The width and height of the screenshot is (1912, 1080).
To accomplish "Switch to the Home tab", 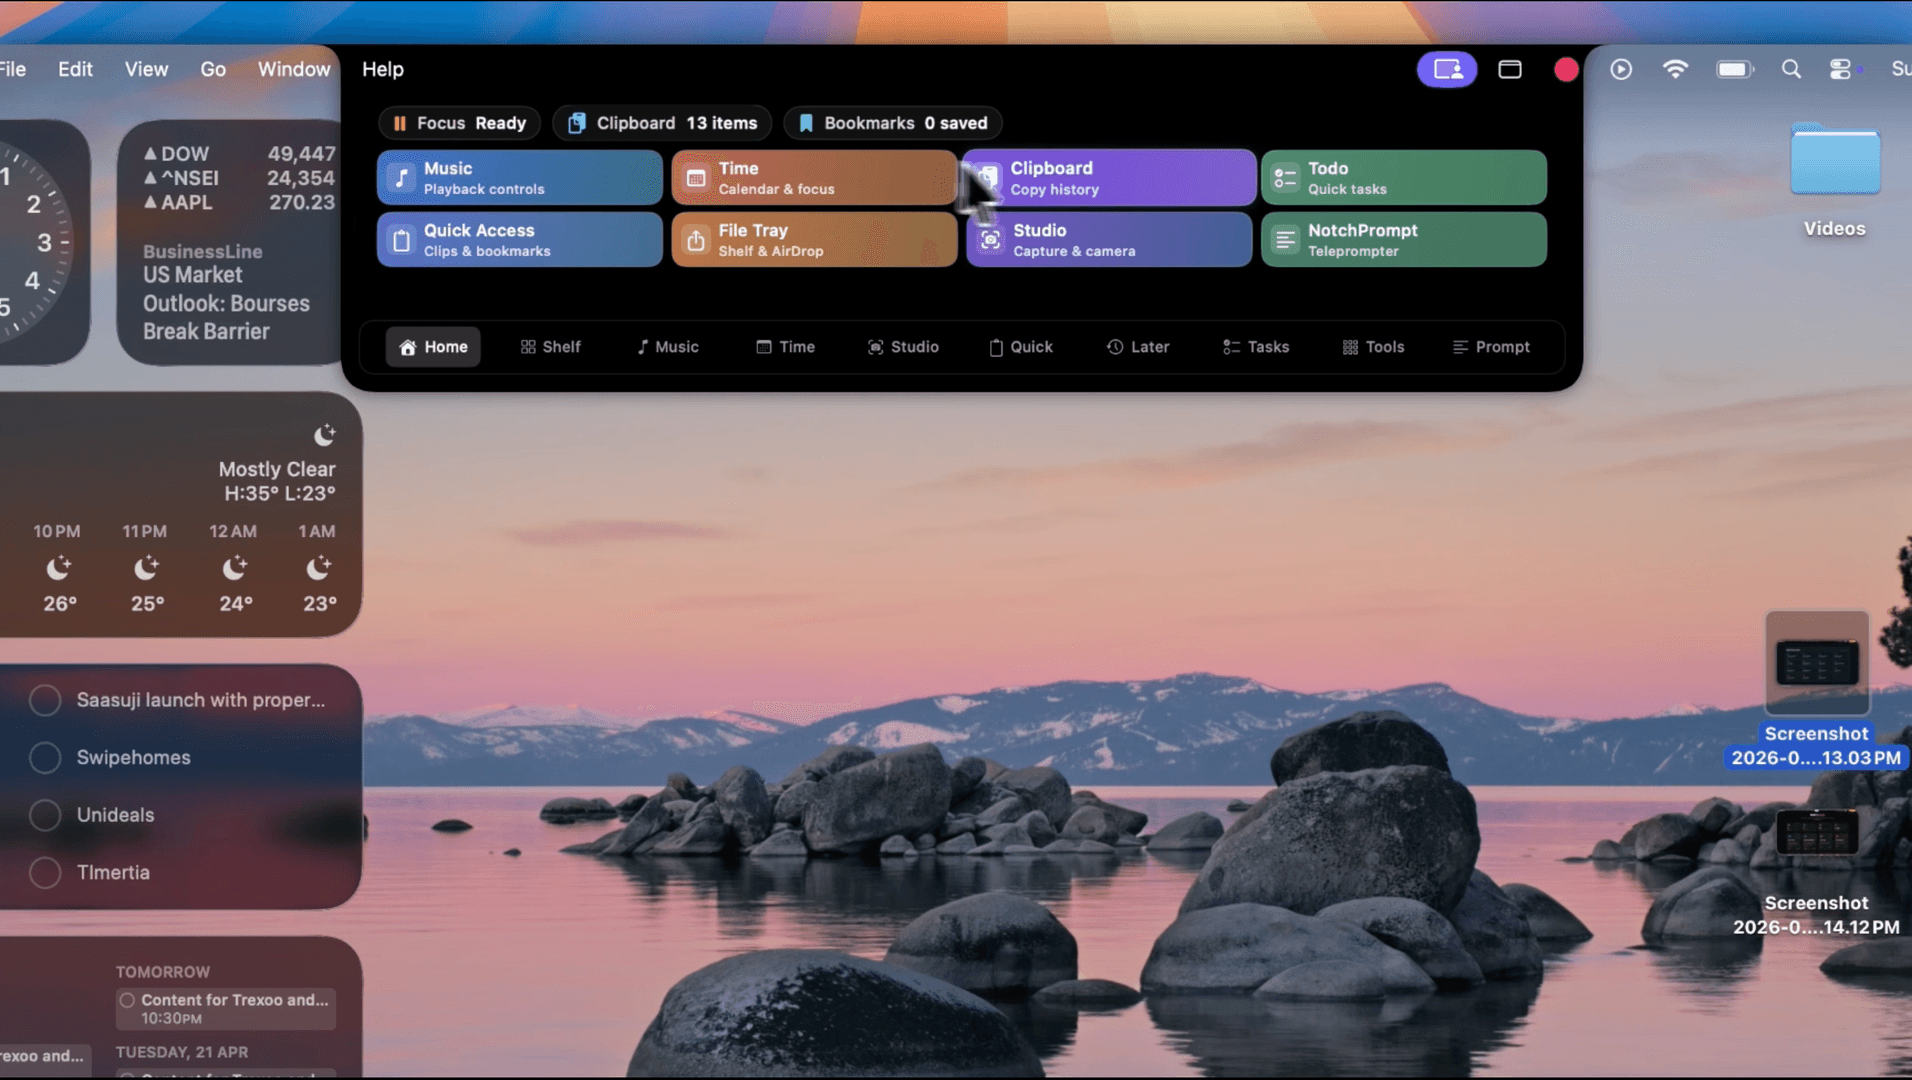I will (433, 347).
